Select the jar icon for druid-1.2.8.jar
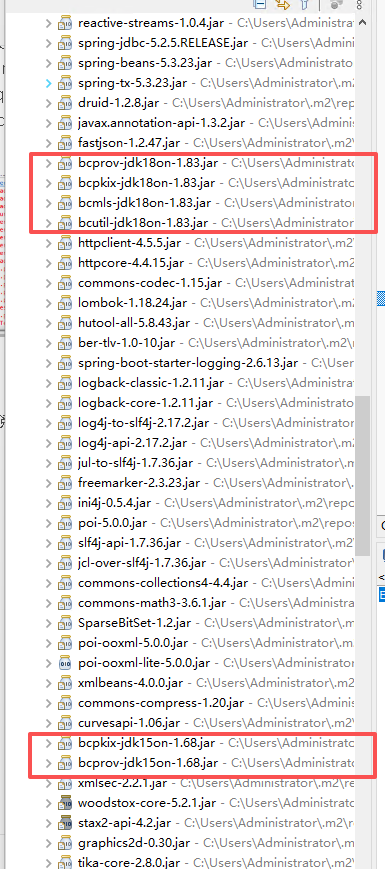The width and height of the screenshot is (385, 869). click(65, 103)
